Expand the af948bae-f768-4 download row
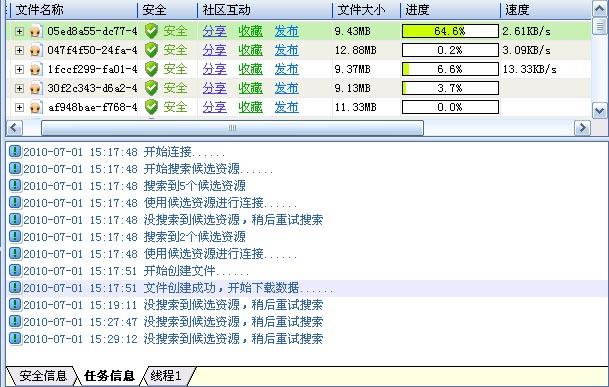This screenshot has height=387, width=609. tap(19, 107)
